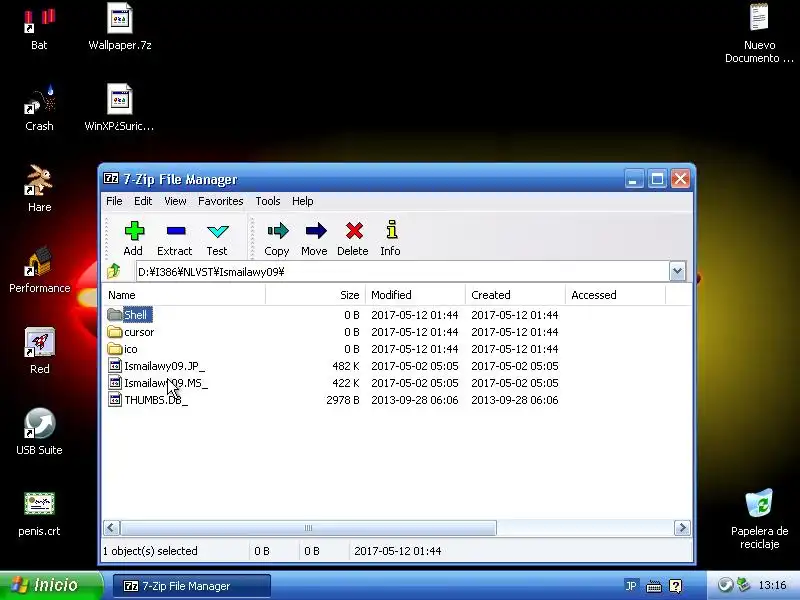Click the Add toolbar icon
This screenshot has height=600, width=800.
(134, 231)
